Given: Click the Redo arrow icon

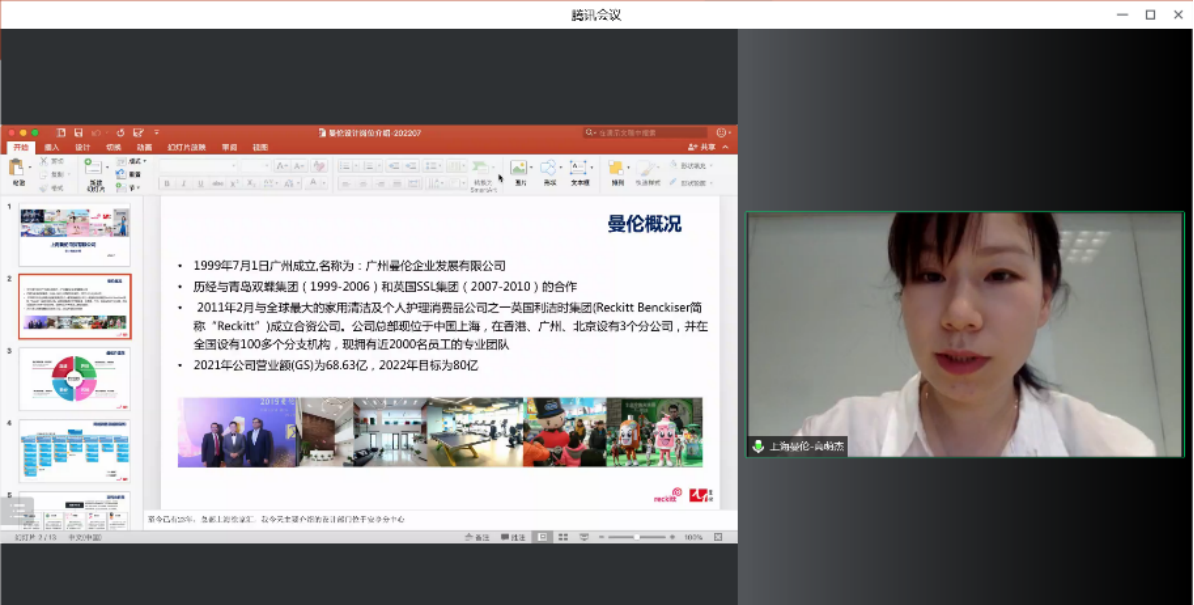Looking at the screenshot, I should point(120,132).
